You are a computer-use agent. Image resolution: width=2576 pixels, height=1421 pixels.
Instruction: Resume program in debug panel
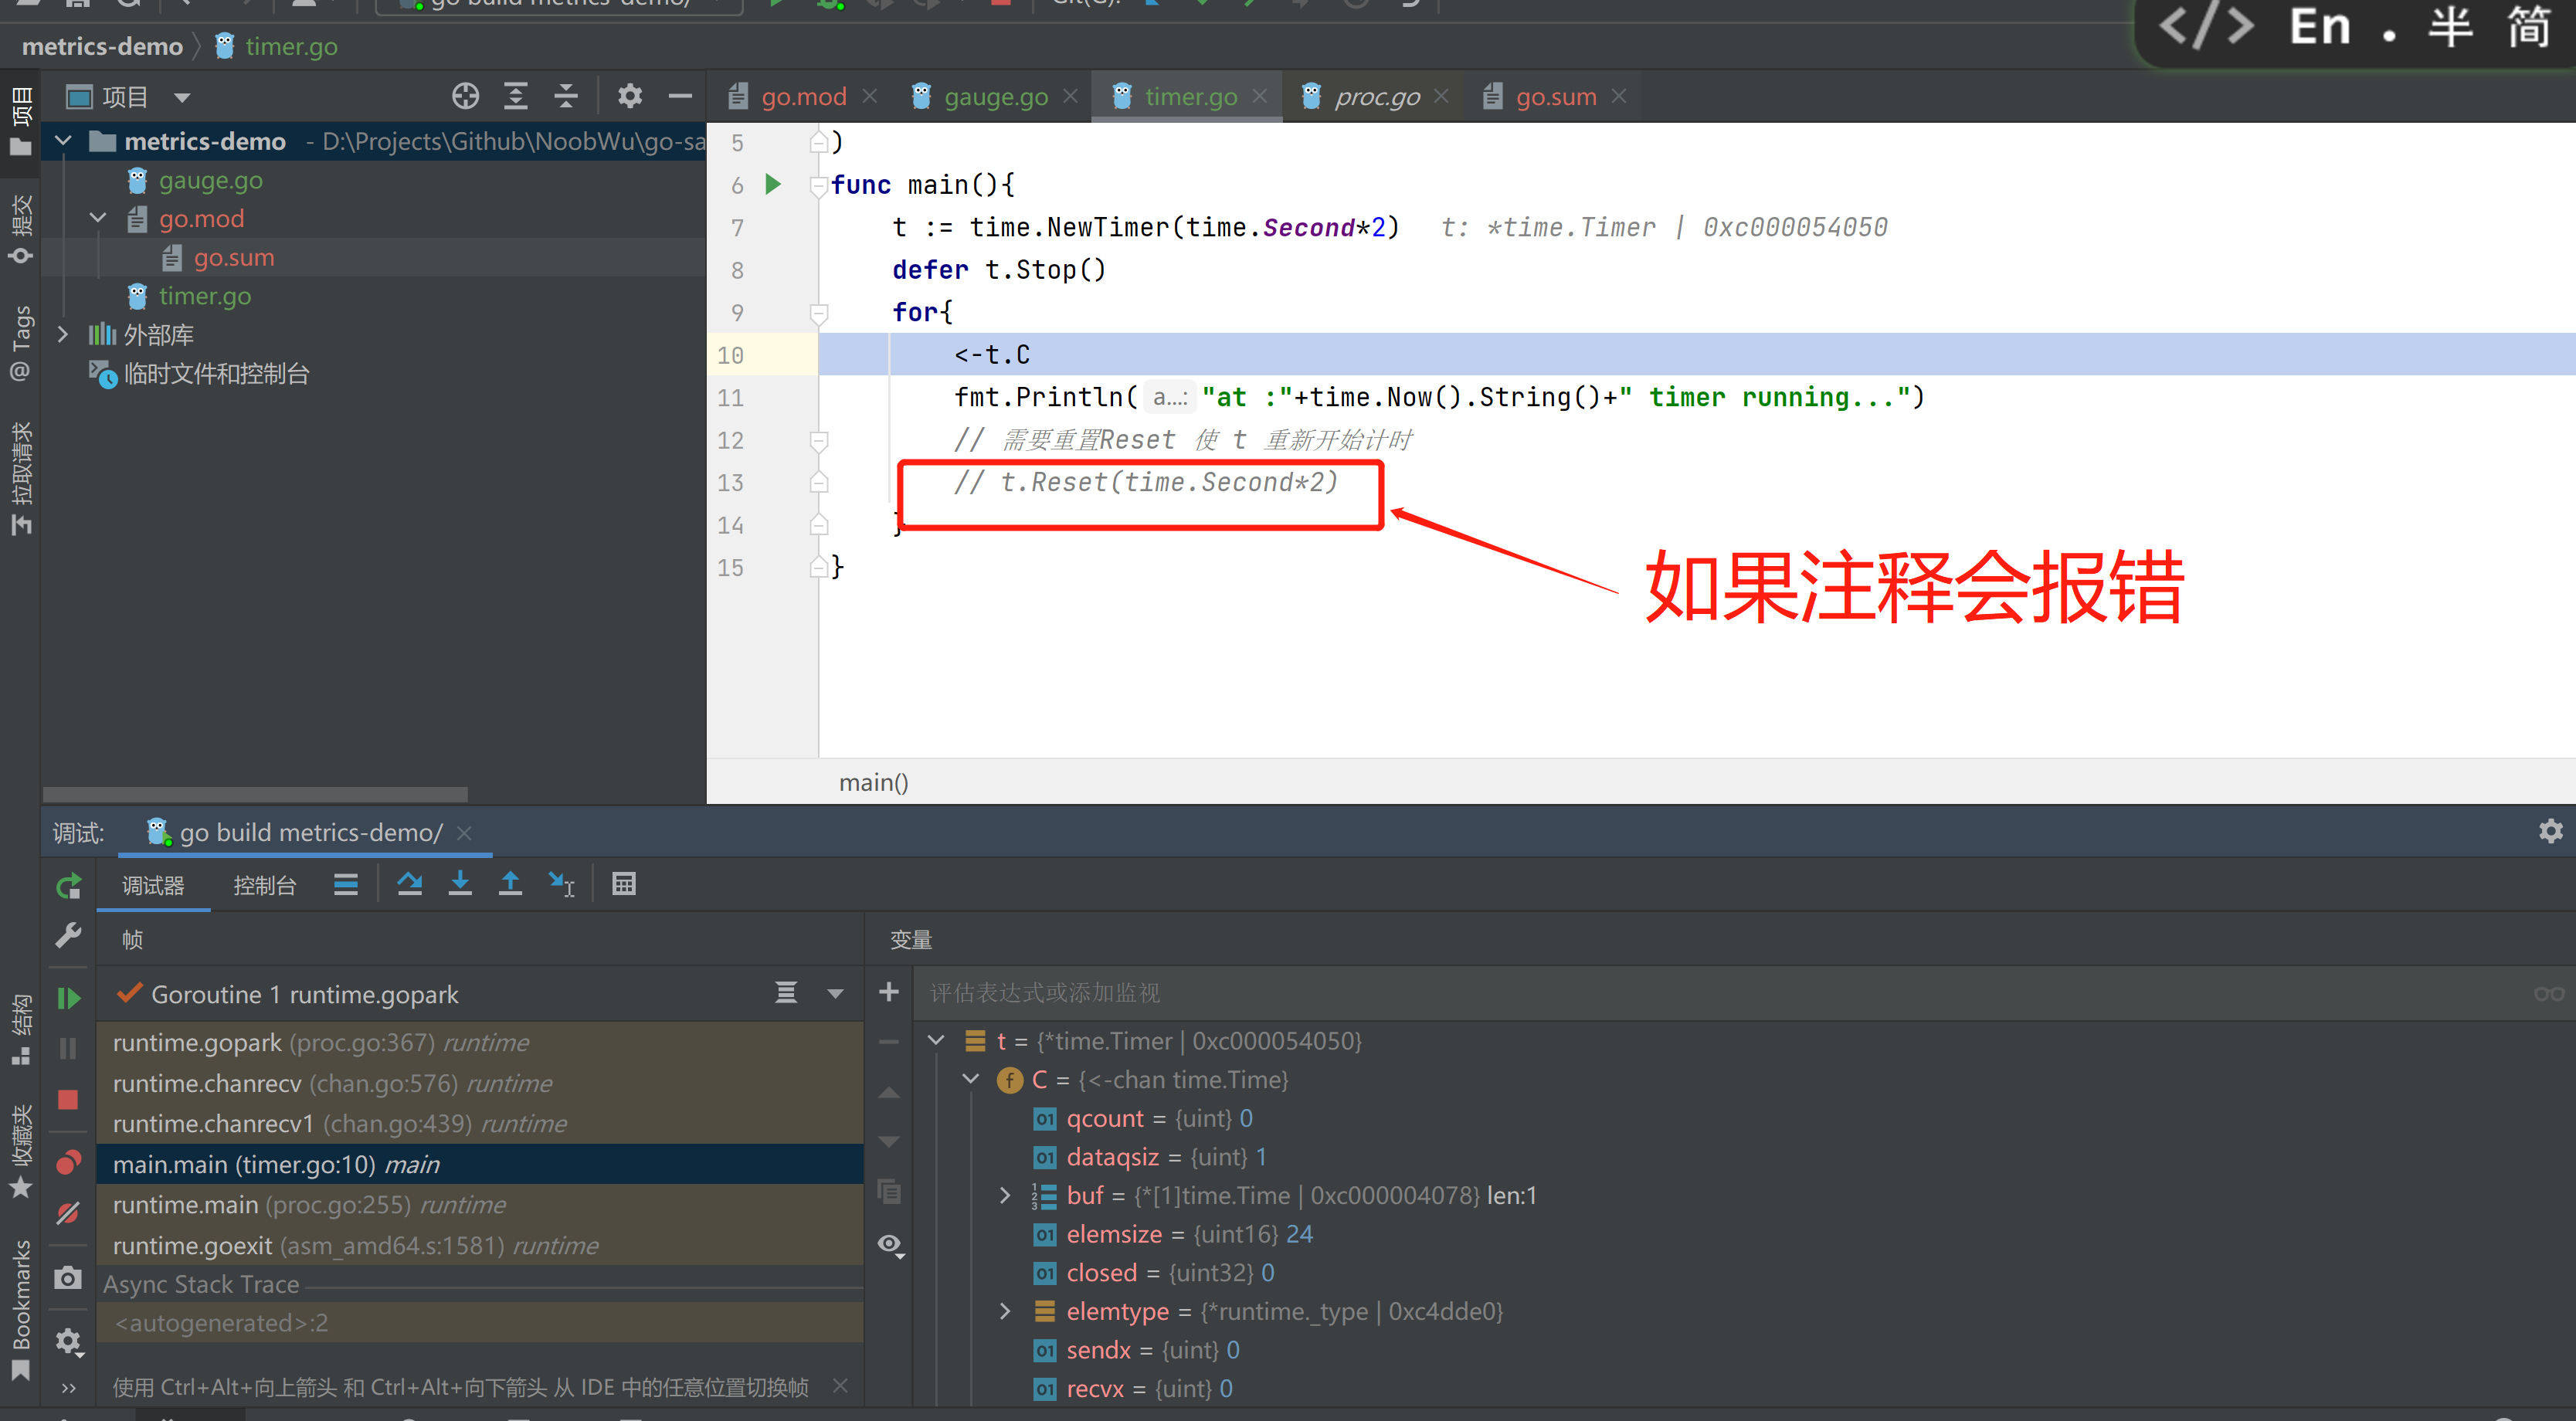point(68,998)
